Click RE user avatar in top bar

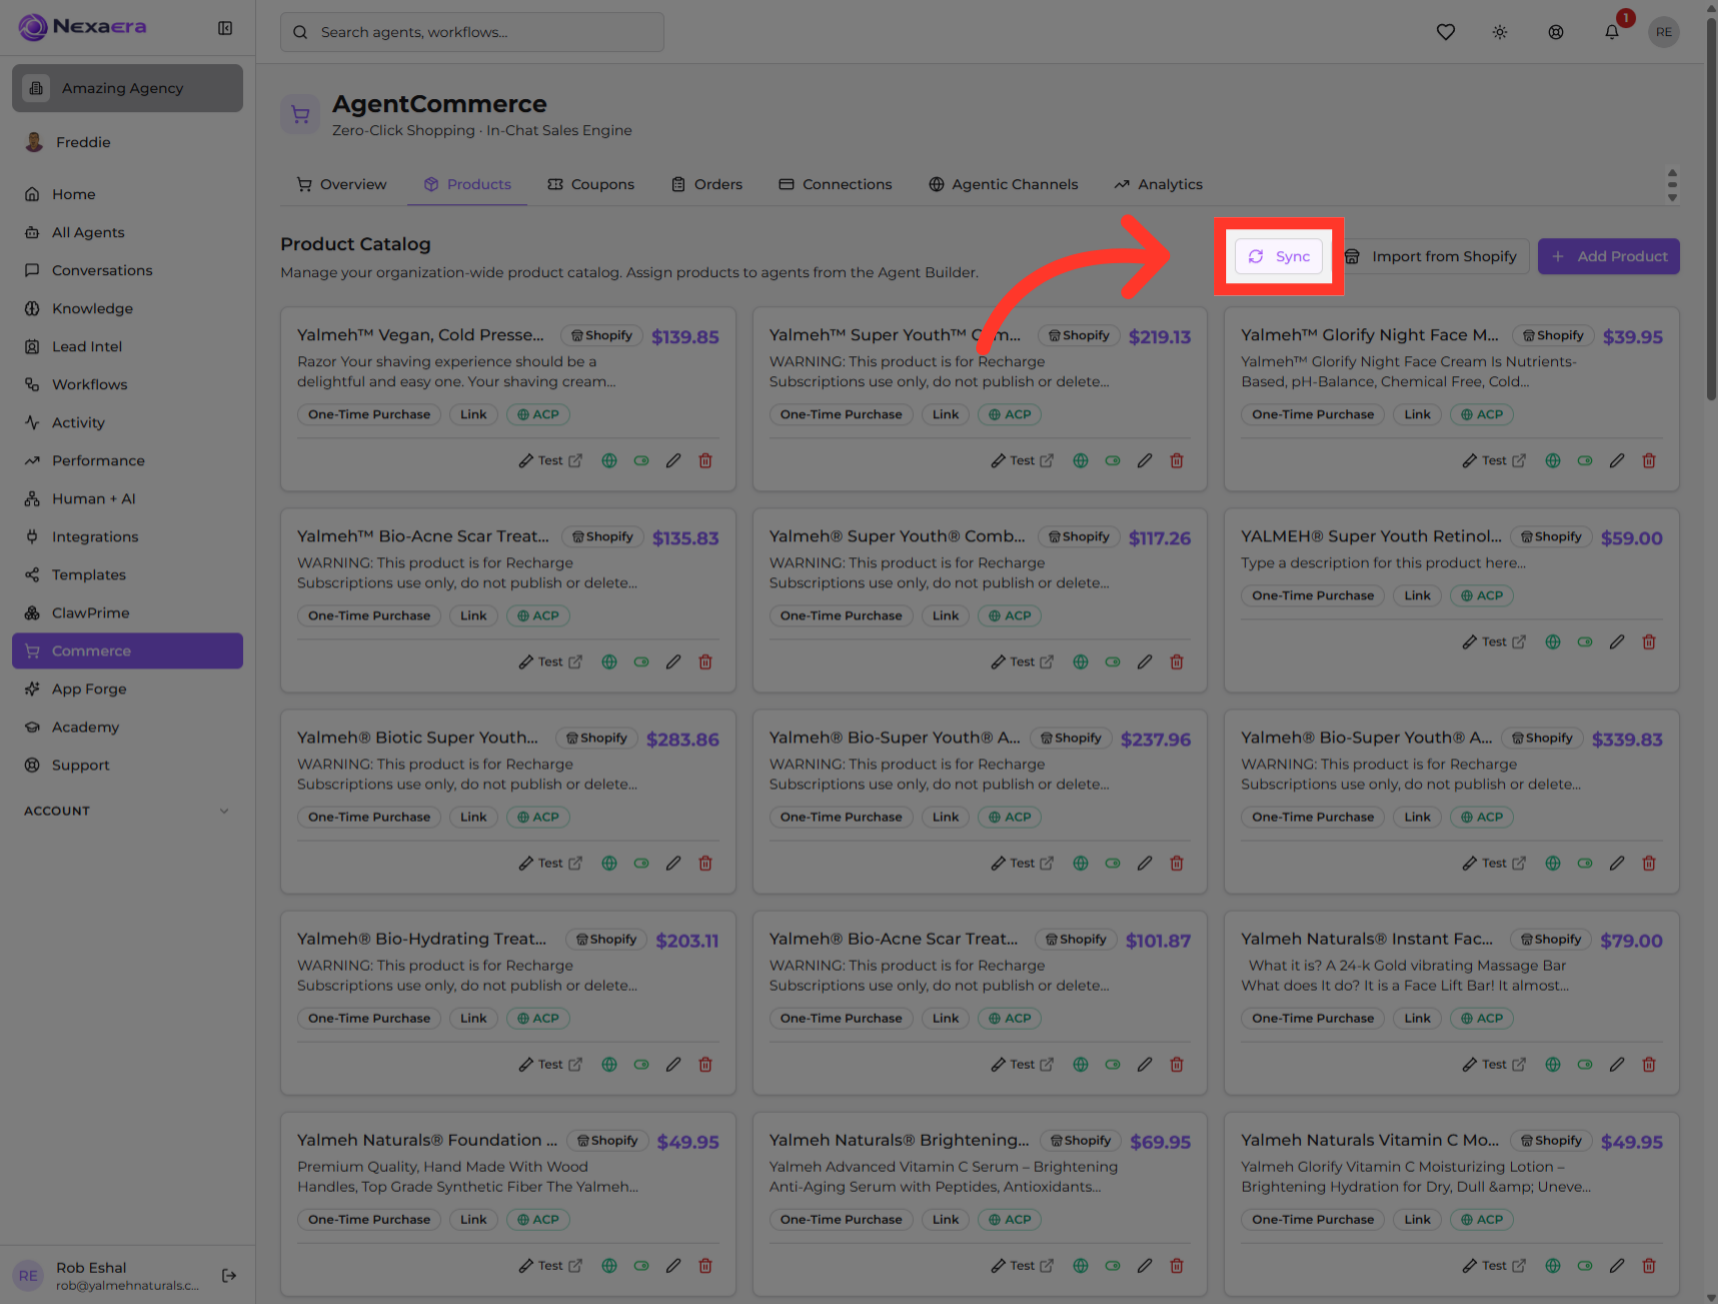[x=1663, y=32]
